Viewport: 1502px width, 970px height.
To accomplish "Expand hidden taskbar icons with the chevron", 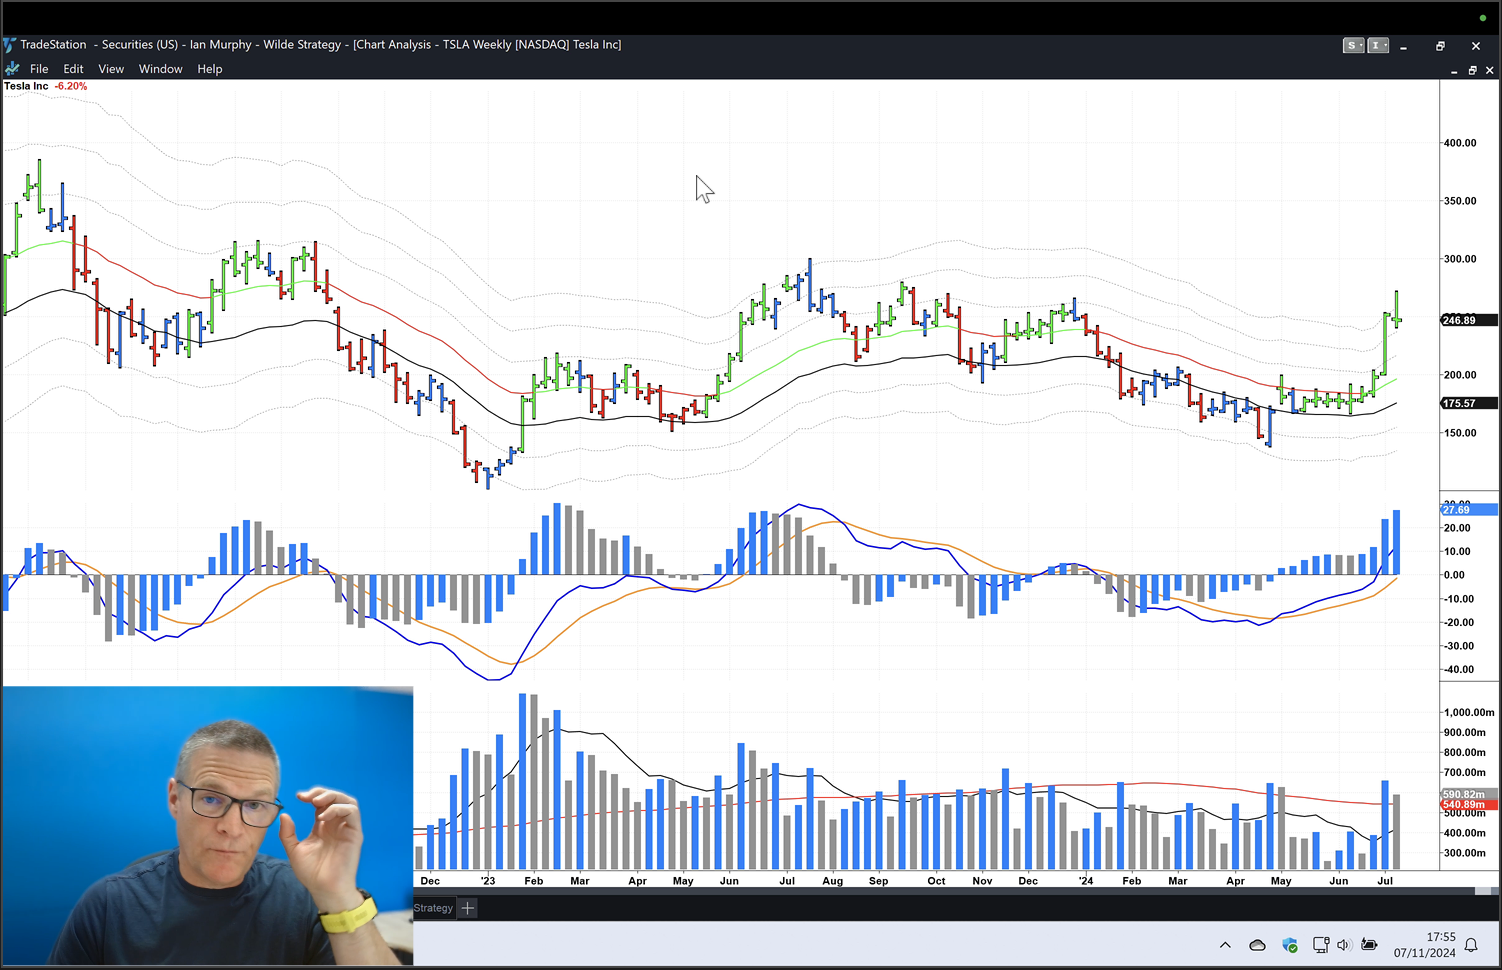I will point(1225,944).
